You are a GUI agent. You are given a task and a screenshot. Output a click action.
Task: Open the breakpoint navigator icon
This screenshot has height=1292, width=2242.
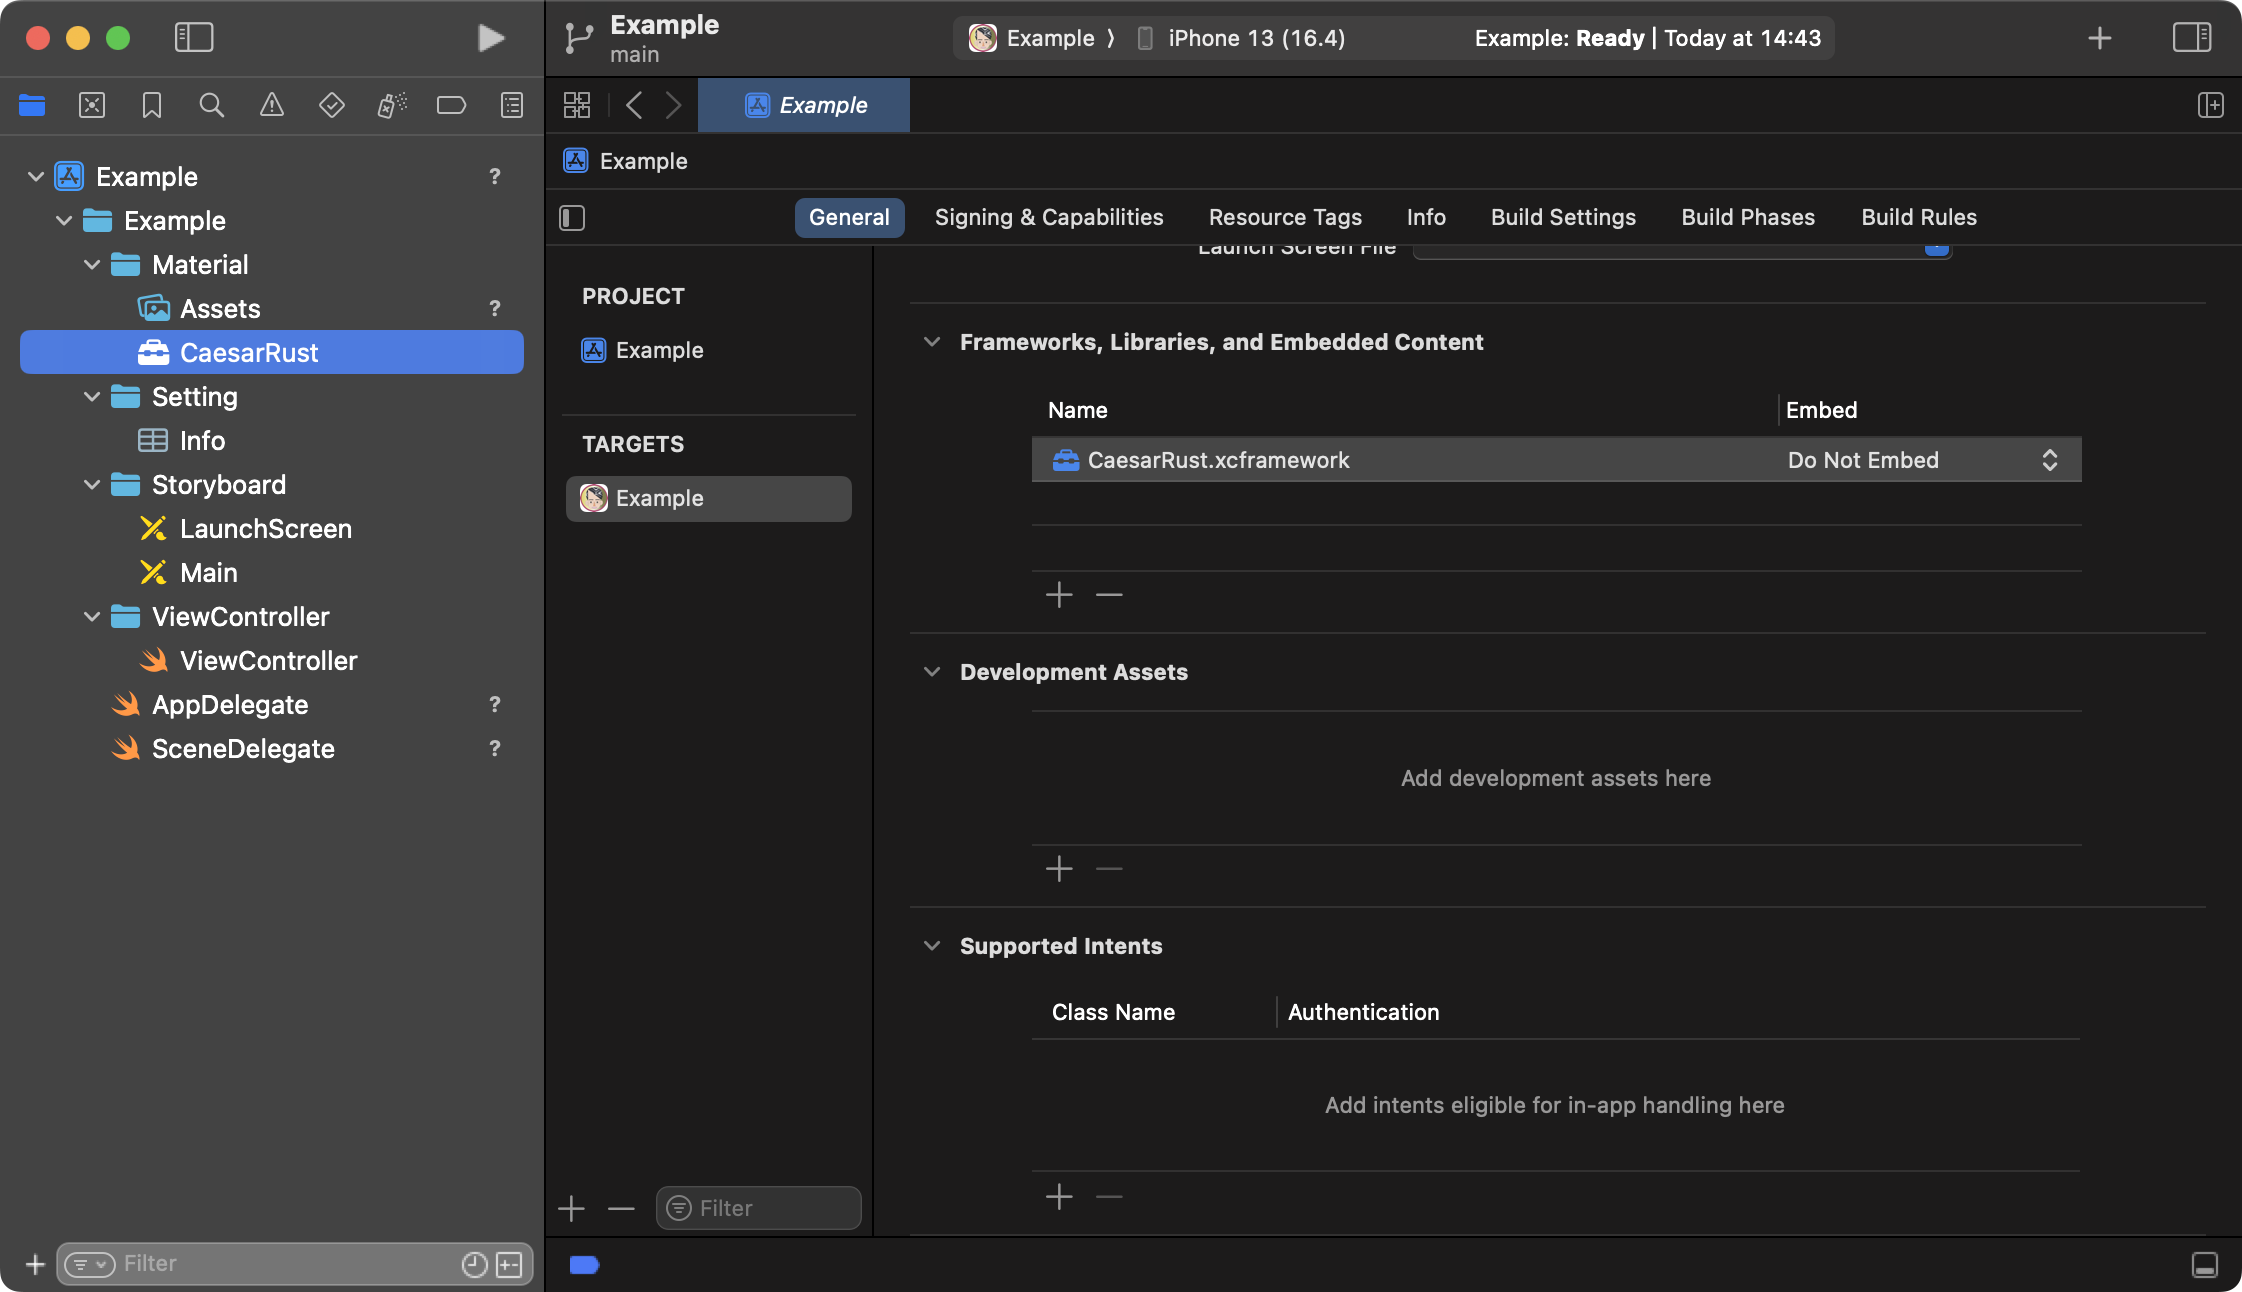451,105
